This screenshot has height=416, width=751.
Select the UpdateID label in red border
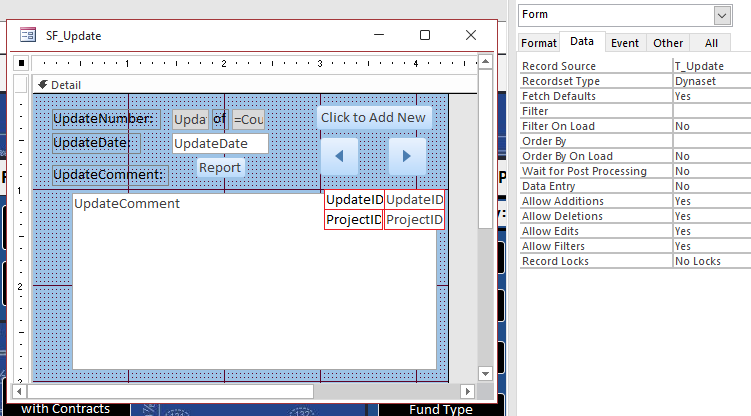[354, 200]
